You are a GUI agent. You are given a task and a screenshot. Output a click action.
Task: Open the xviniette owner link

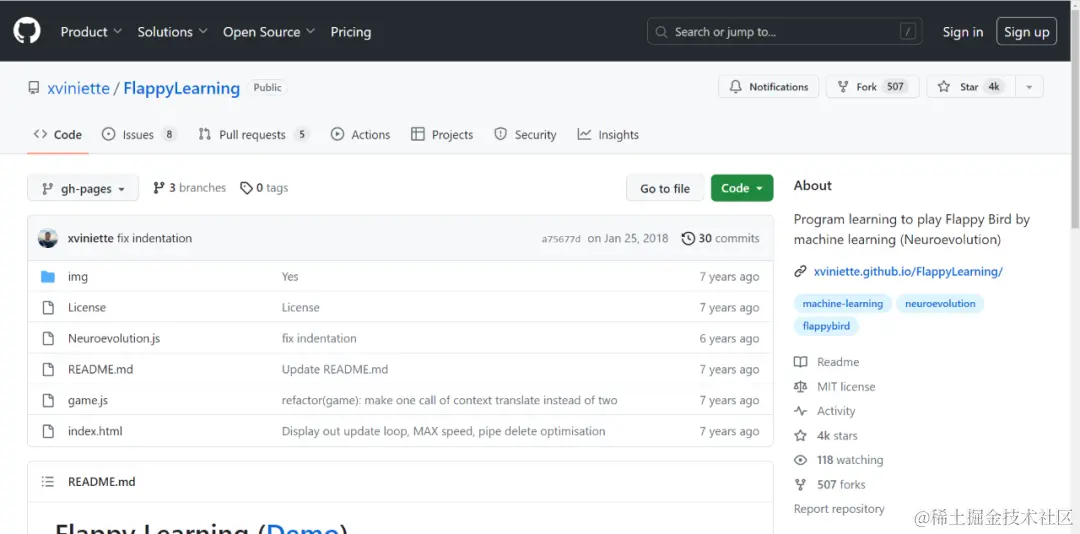click(x=79, y=88)
